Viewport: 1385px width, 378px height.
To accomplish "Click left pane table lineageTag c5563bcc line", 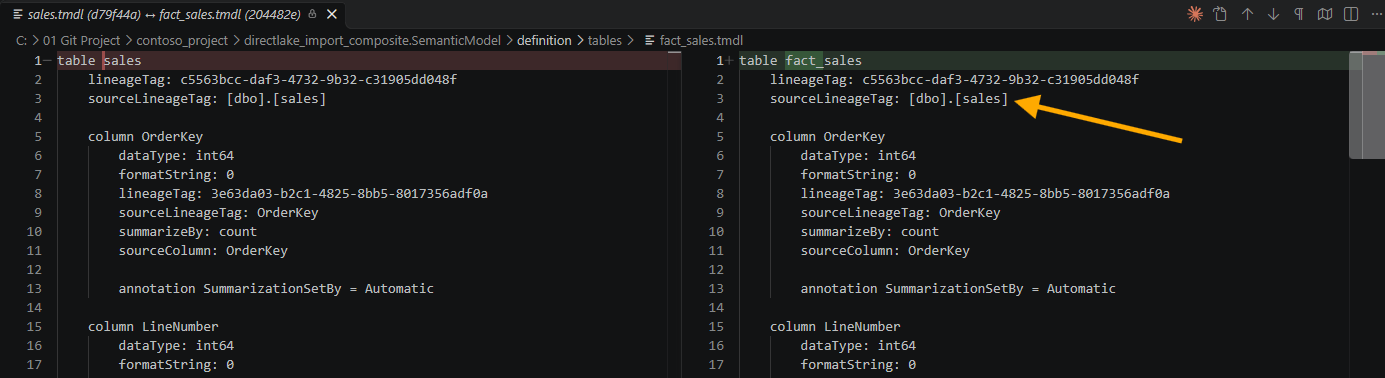I will click(273, 80).
